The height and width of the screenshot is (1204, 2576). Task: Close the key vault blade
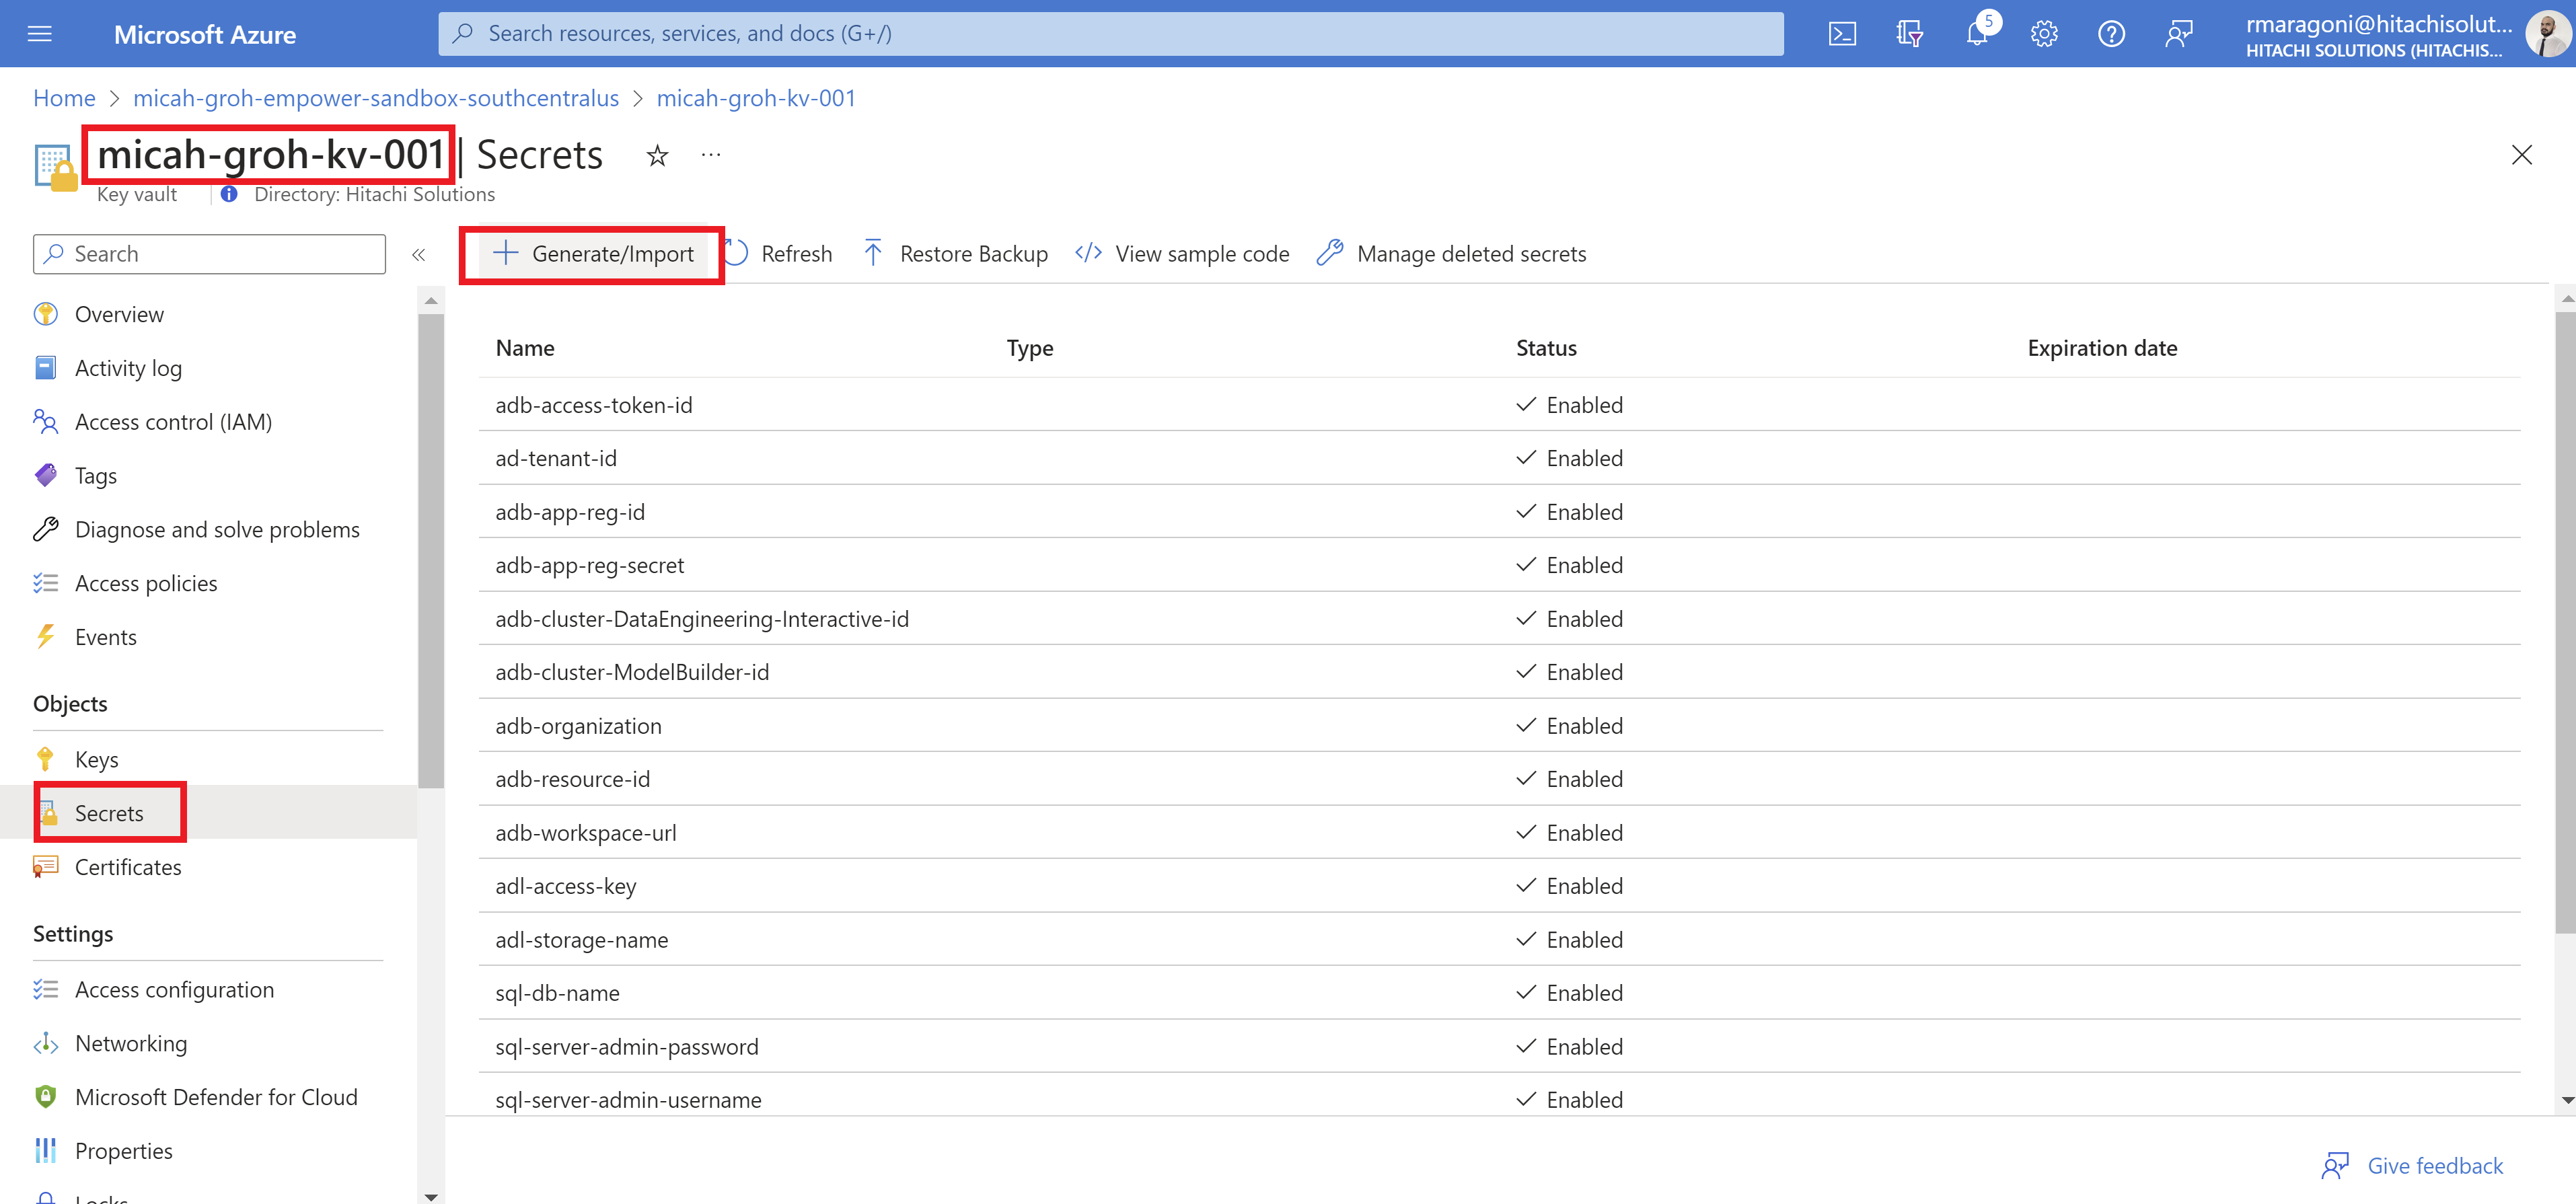click(2521, 155)
